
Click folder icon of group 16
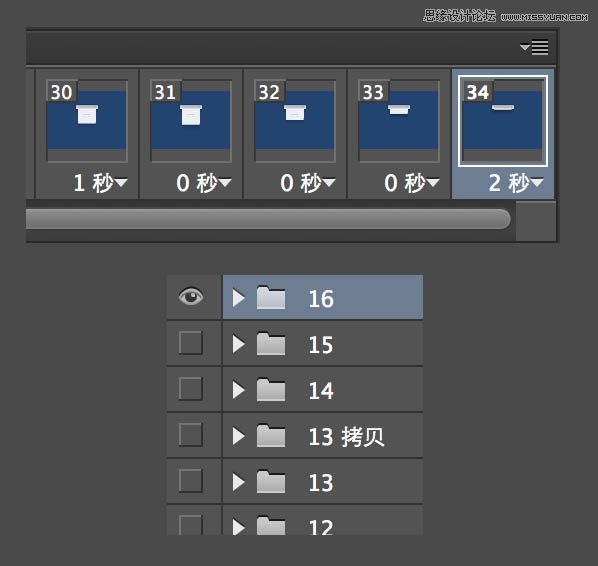pyautogui.click(x=271, y=297)
